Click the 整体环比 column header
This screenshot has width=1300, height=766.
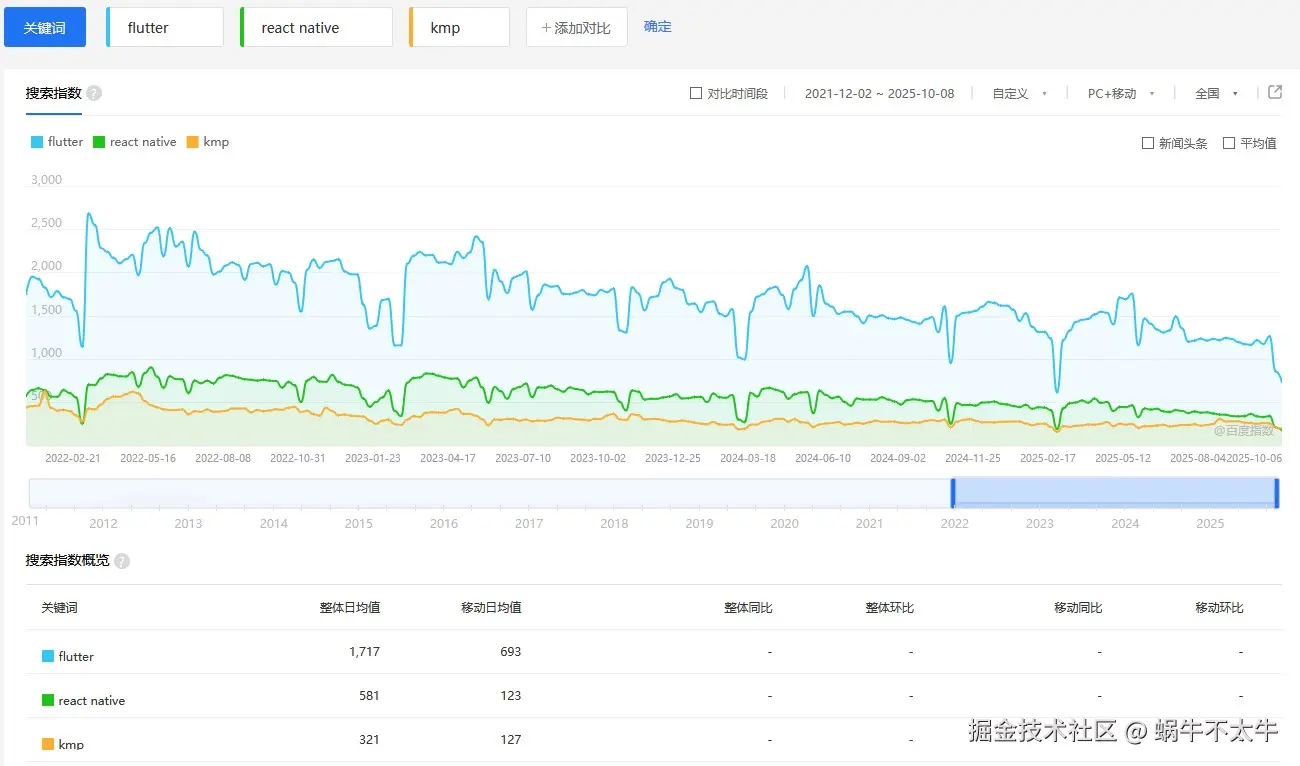tap(890, 608)
